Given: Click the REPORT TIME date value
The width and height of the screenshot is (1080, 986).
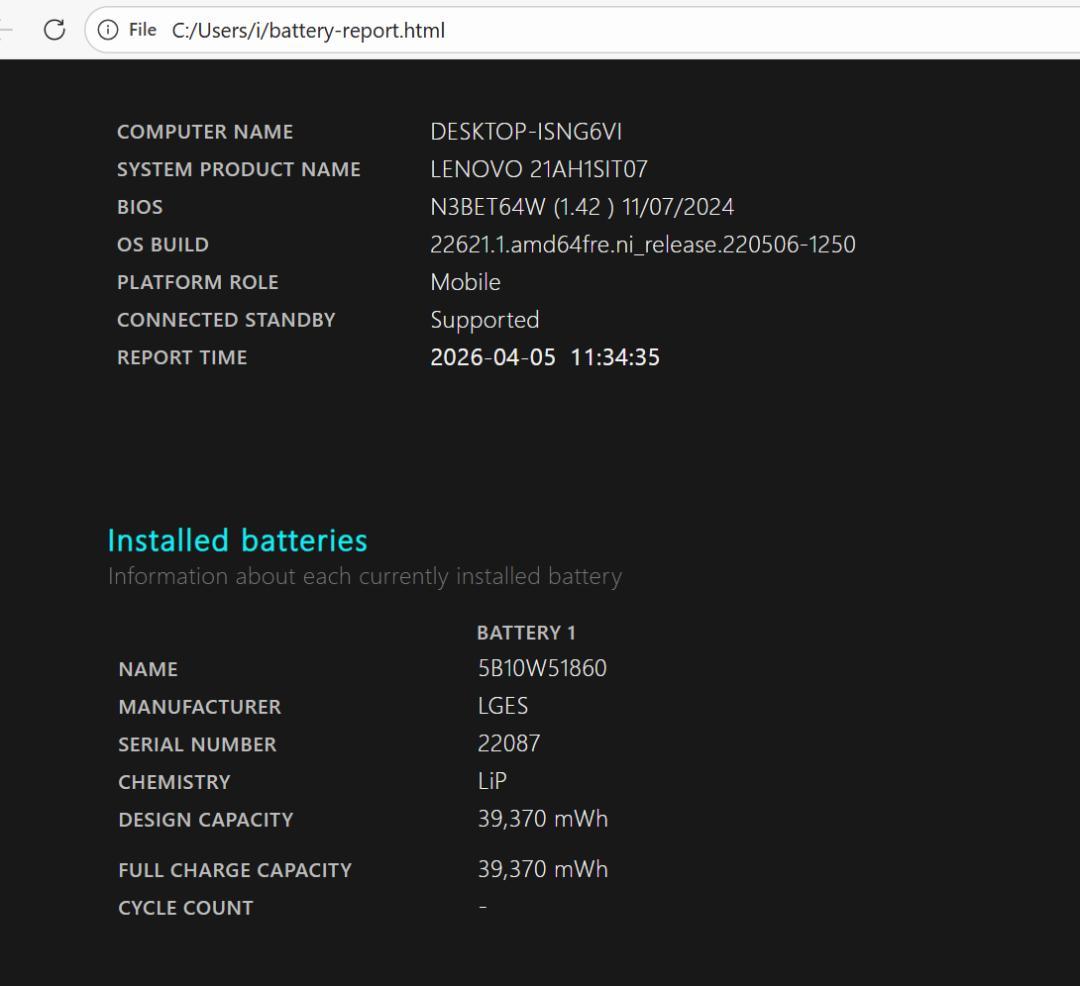Looking at the screenshot, I should point(544,357).
